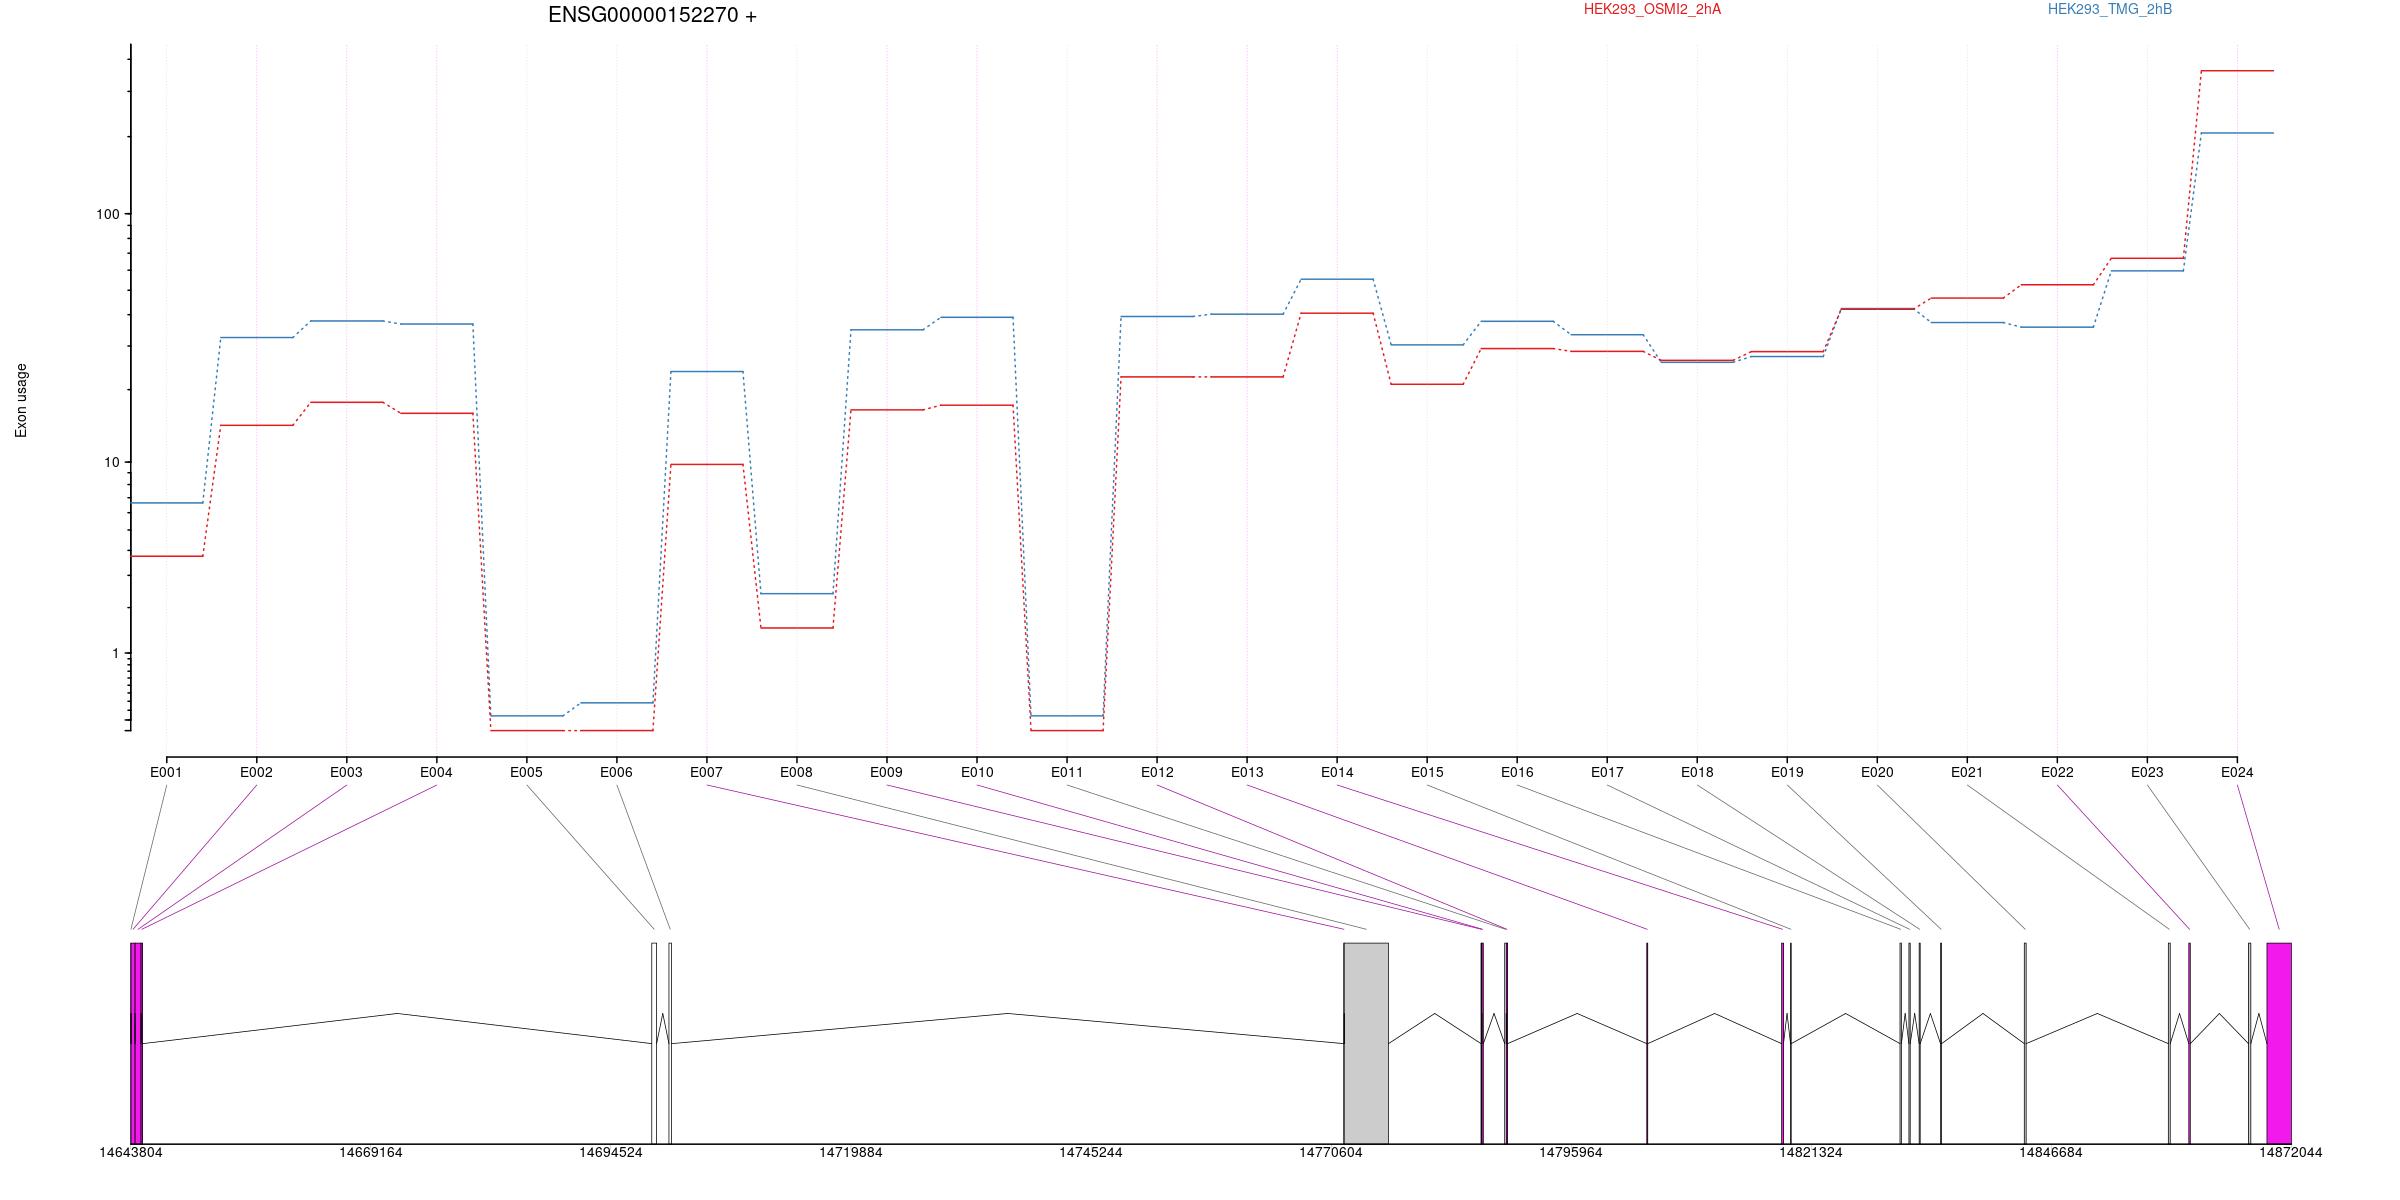This screenshot has width=2400, height=1200.
Task: Click exon label E015
Action: pyautogui.click(x=1427, y=772)
